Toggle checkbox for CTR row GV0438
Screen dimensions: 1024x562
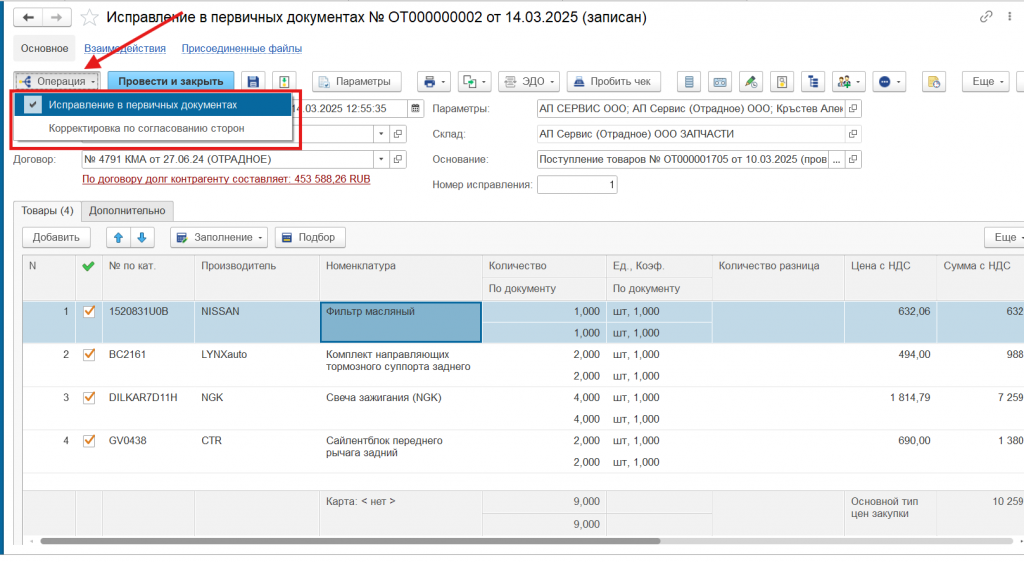[89, 440]
